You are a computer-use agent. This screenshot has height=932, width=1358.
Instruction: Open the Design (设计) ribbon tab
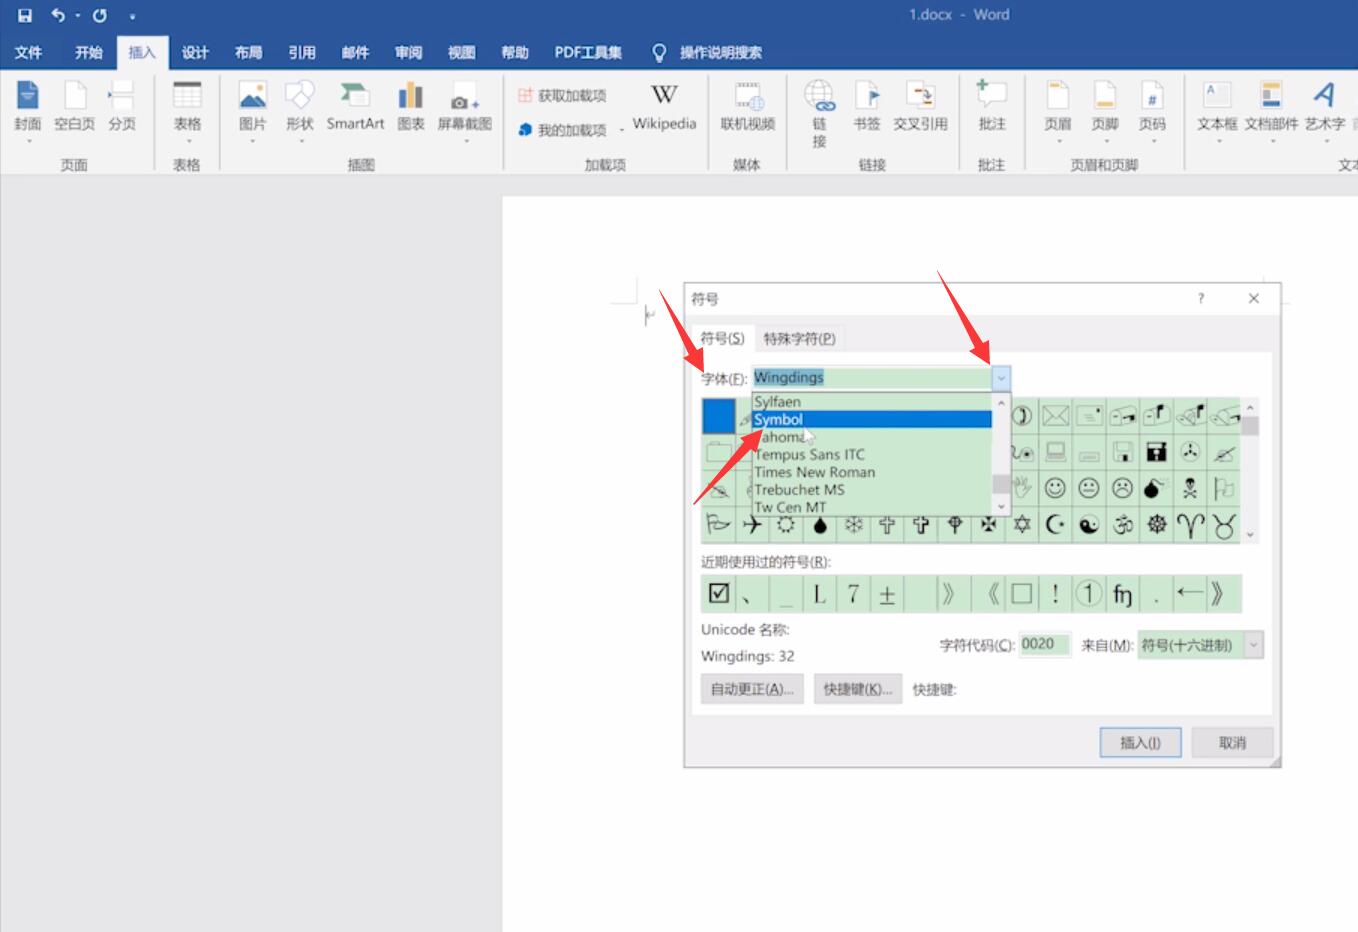tap(195, 53)
